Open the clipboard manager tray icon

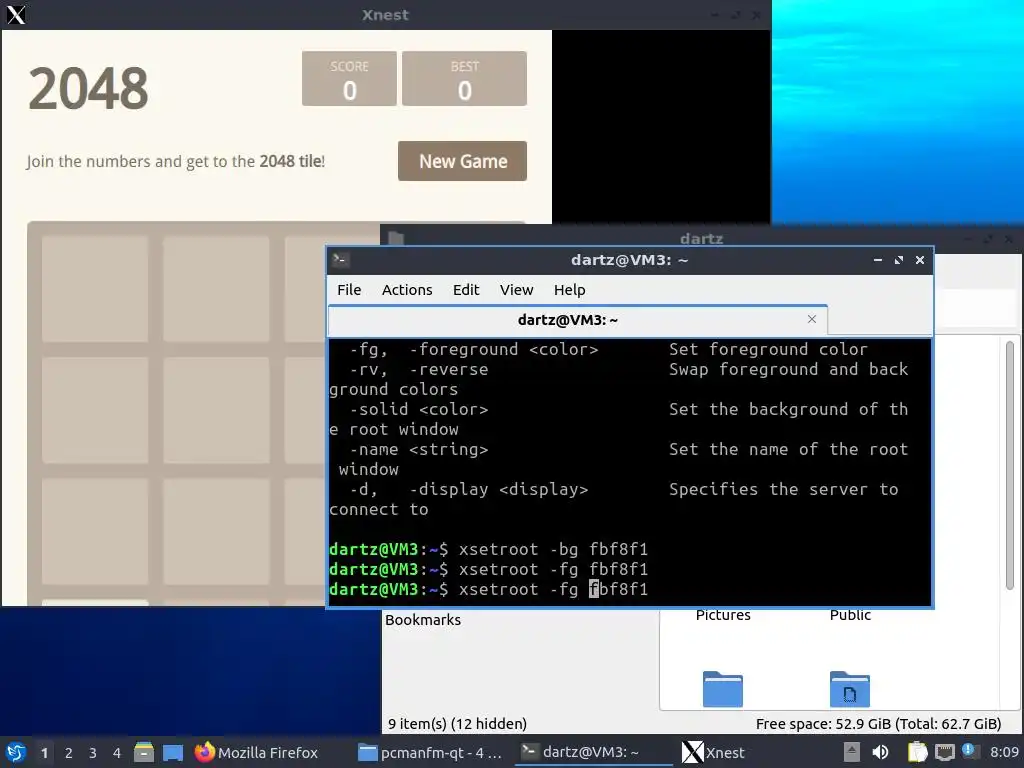[917, 752]
